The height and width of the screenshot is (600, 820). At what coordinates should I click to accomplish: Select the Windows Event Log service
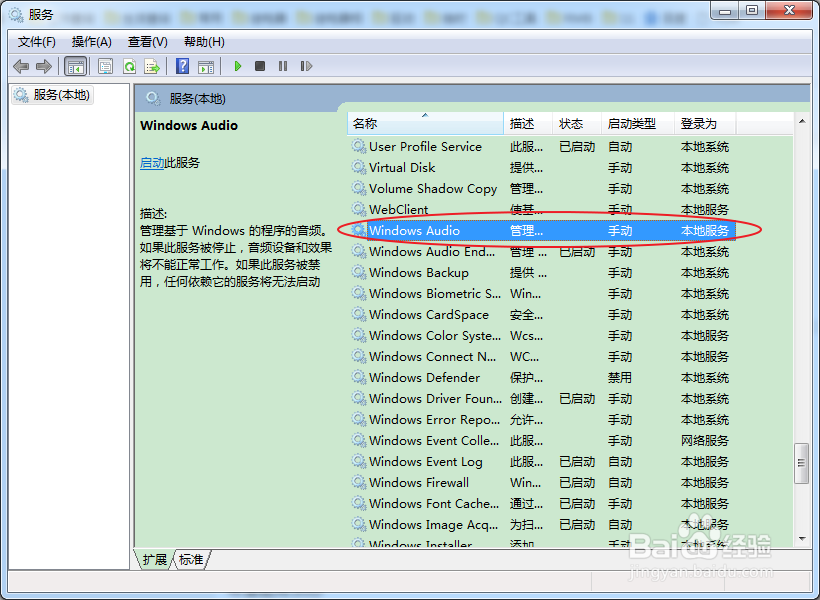tap(541, 461)
